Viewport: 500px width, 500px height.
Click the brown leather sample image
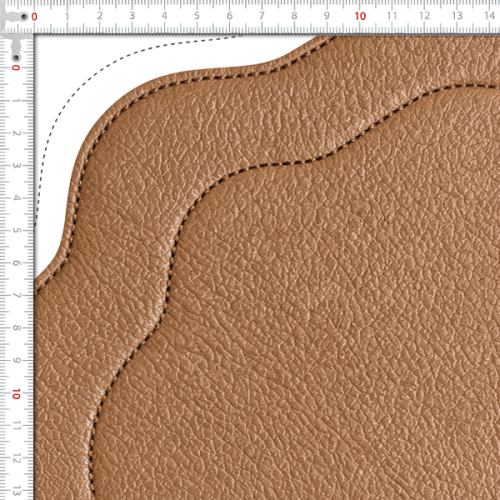pos(267,267)
